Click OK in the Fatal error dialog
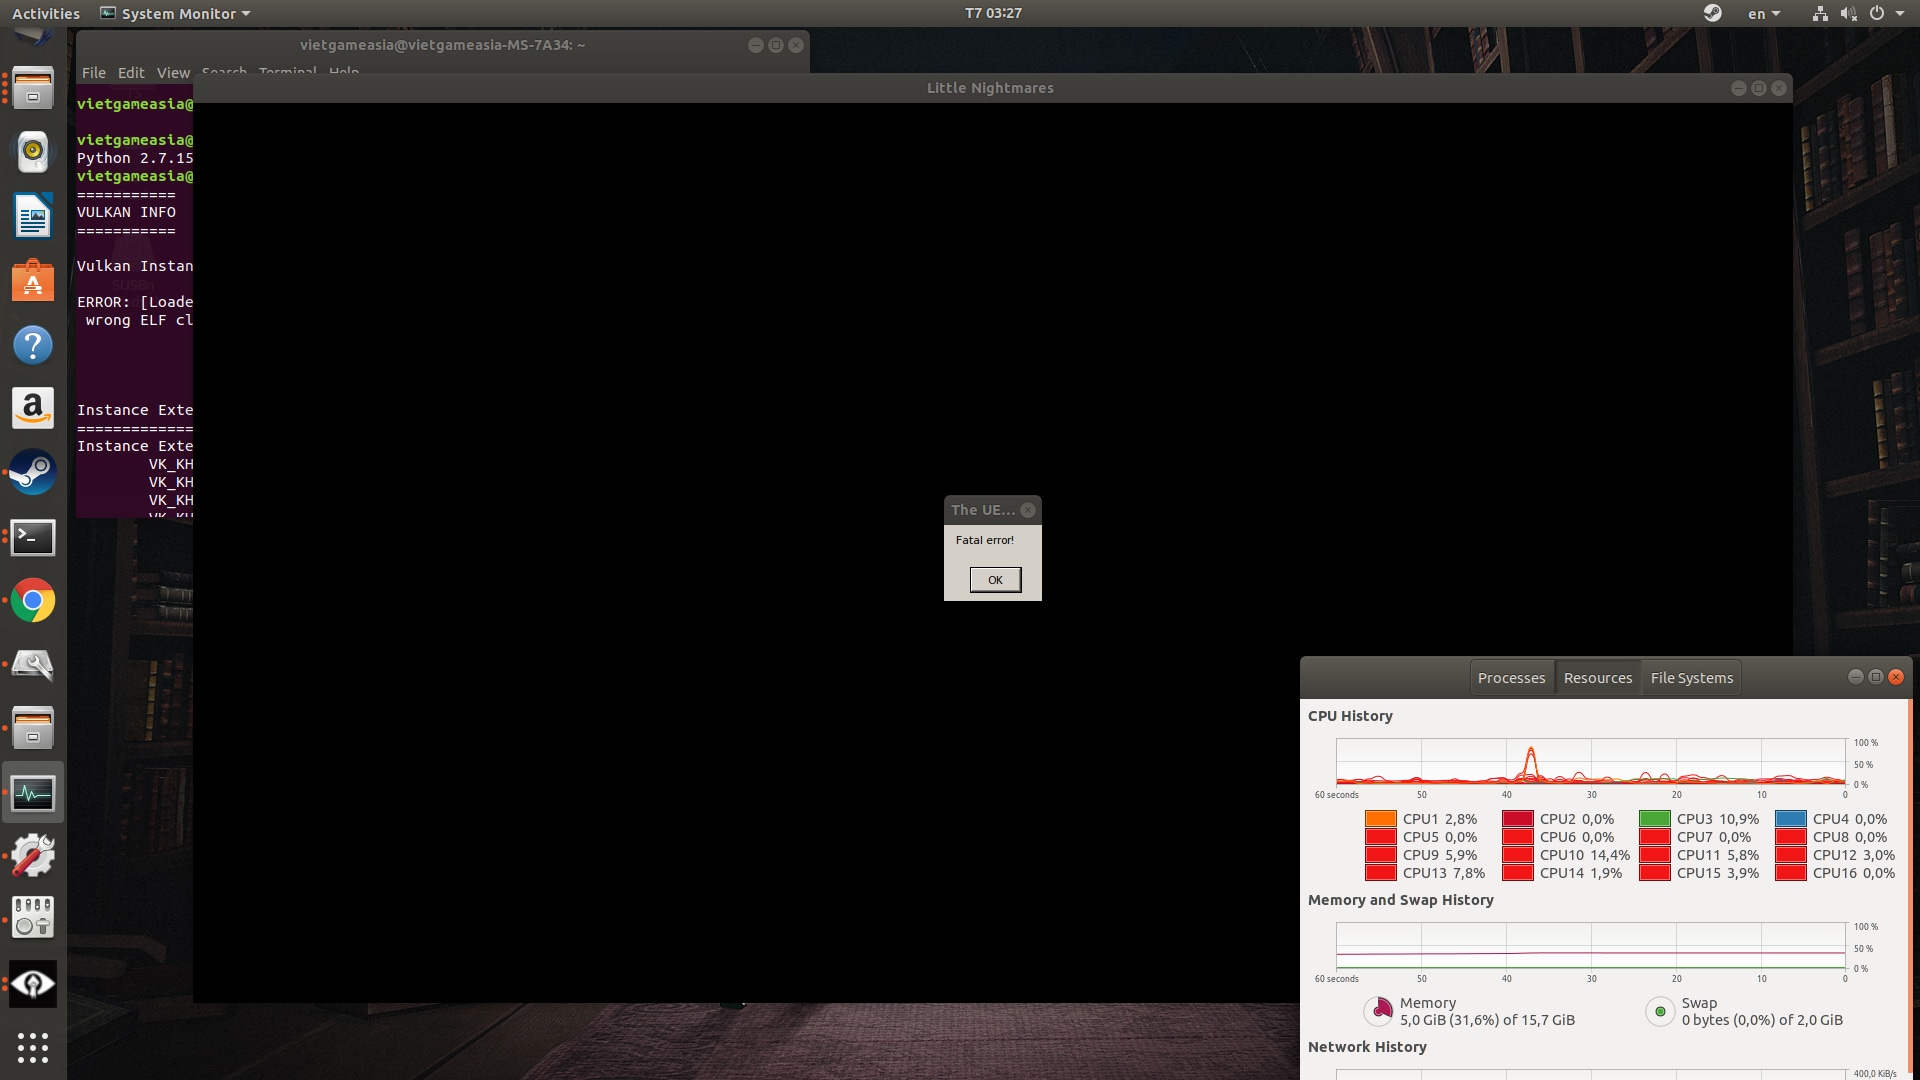This screenshot has width=1920, height=1080. point(995,580)
